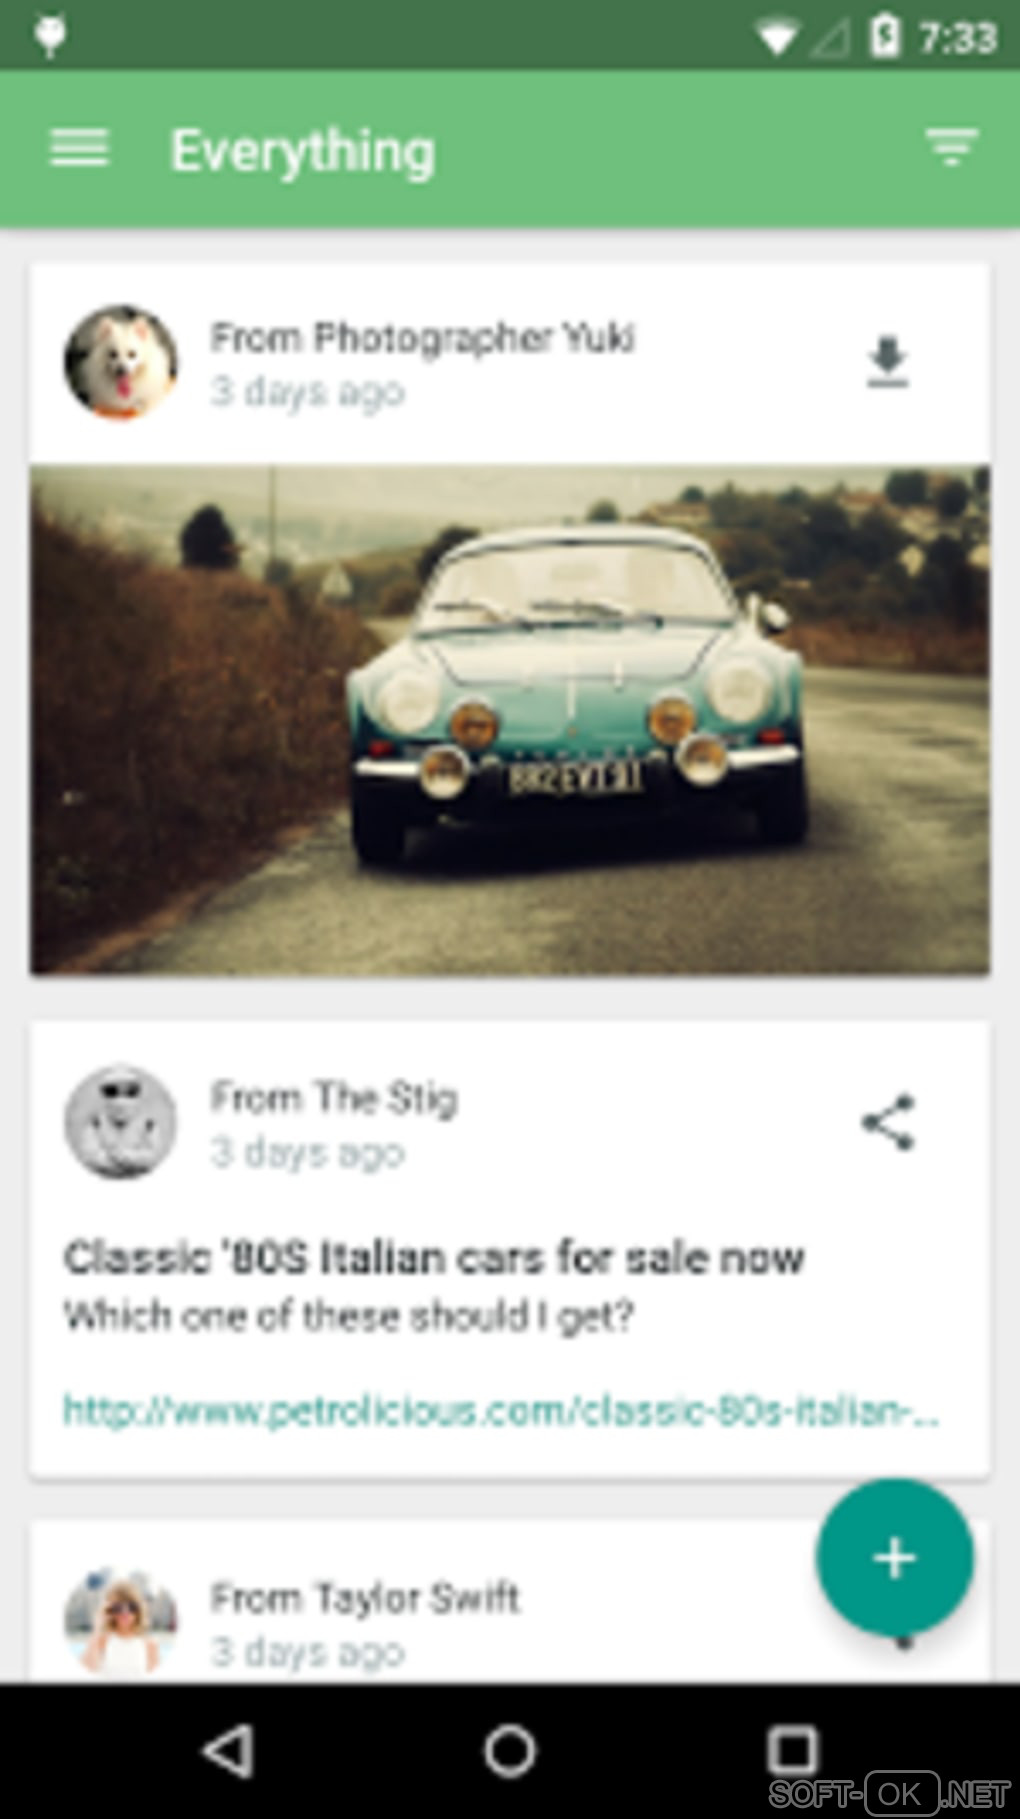Screen dimensions: 1020x1819
Task: Open the hamburger navigation menu
Action: click(79, 149)
